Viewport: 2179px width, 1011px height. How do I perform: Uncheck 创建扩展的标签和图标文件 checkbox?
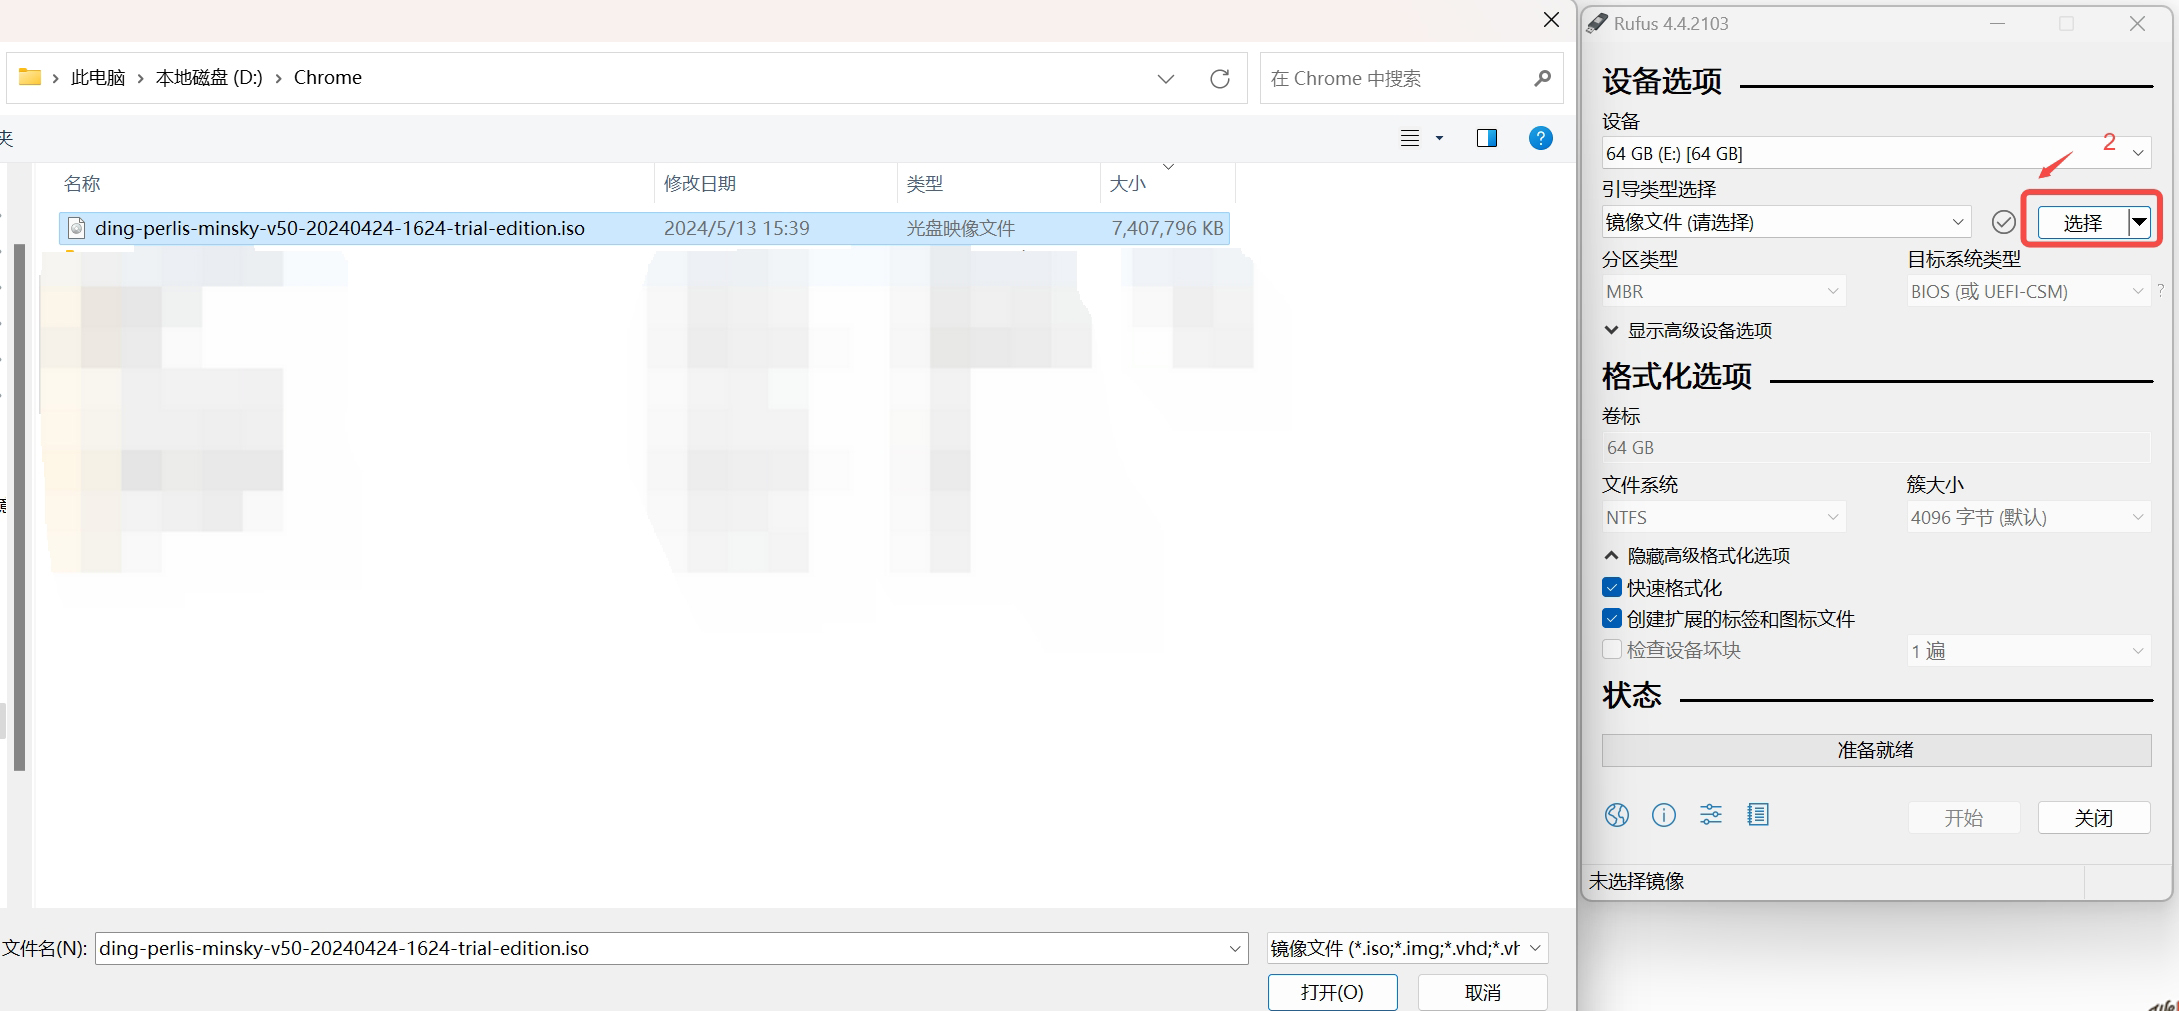pyautogui.click(x=1612, y=619)
